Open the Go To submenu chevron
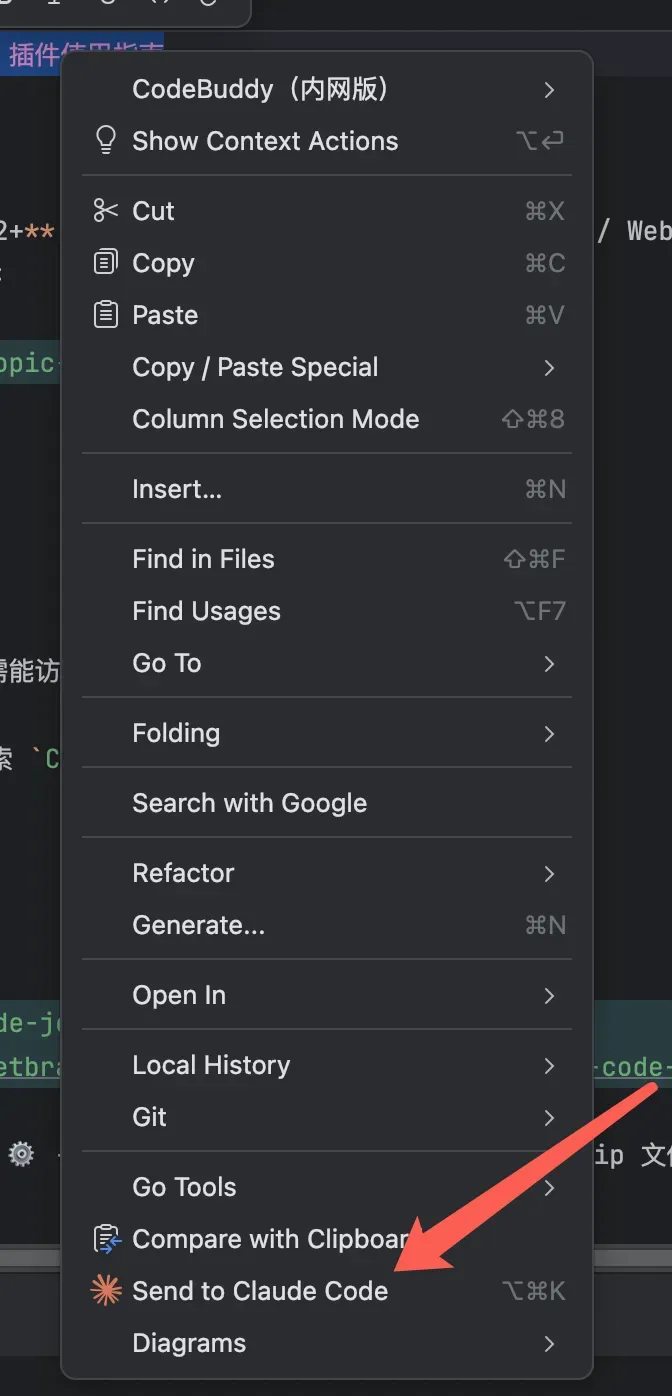 point(549,663)
